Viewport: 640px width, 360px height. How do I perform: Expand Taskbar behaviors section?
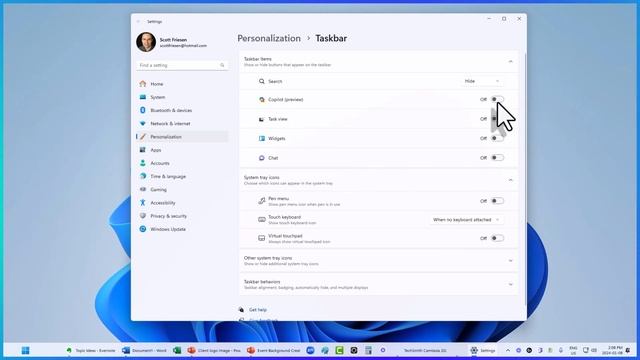click(510, 284)
